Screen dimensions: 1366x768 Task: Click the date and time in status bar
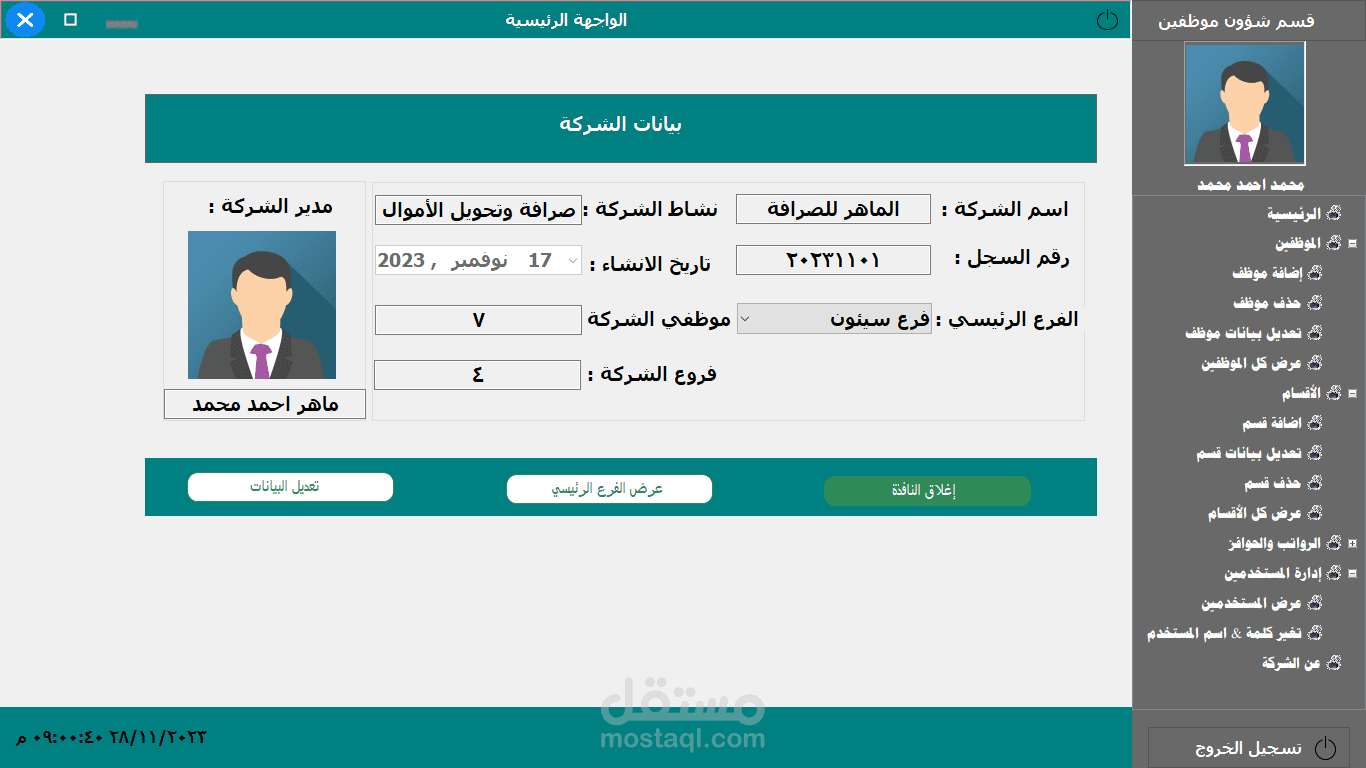(110, 738)
